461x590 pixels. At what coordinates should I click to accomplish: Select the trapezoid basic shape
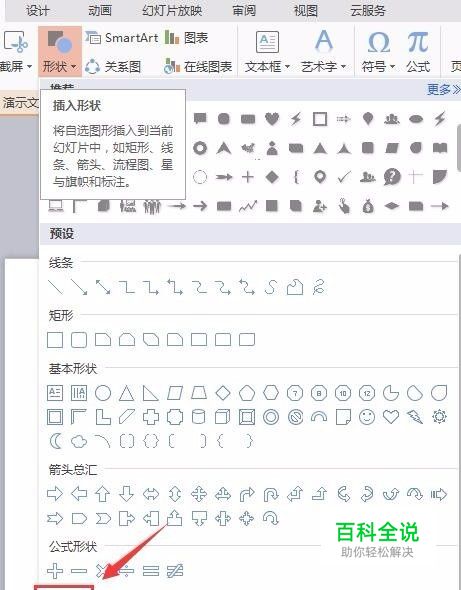click(199, 393)
